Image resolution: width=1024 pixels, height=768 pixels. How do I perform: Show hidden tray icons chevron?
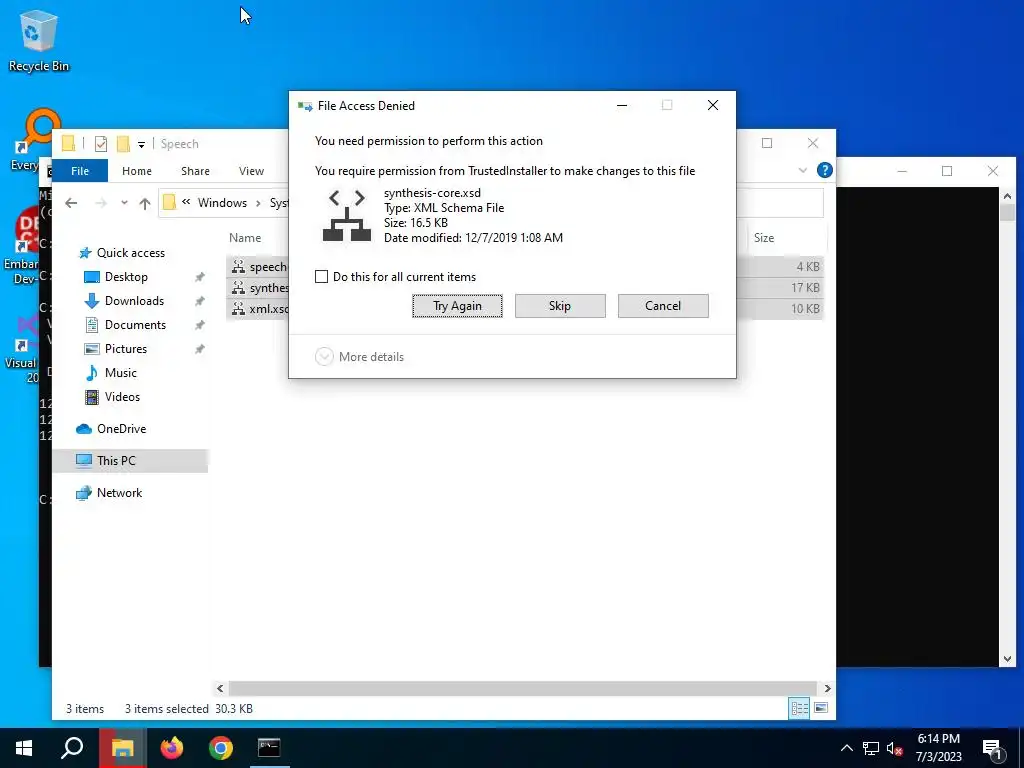pyautogui.click(x=846, y=748)
